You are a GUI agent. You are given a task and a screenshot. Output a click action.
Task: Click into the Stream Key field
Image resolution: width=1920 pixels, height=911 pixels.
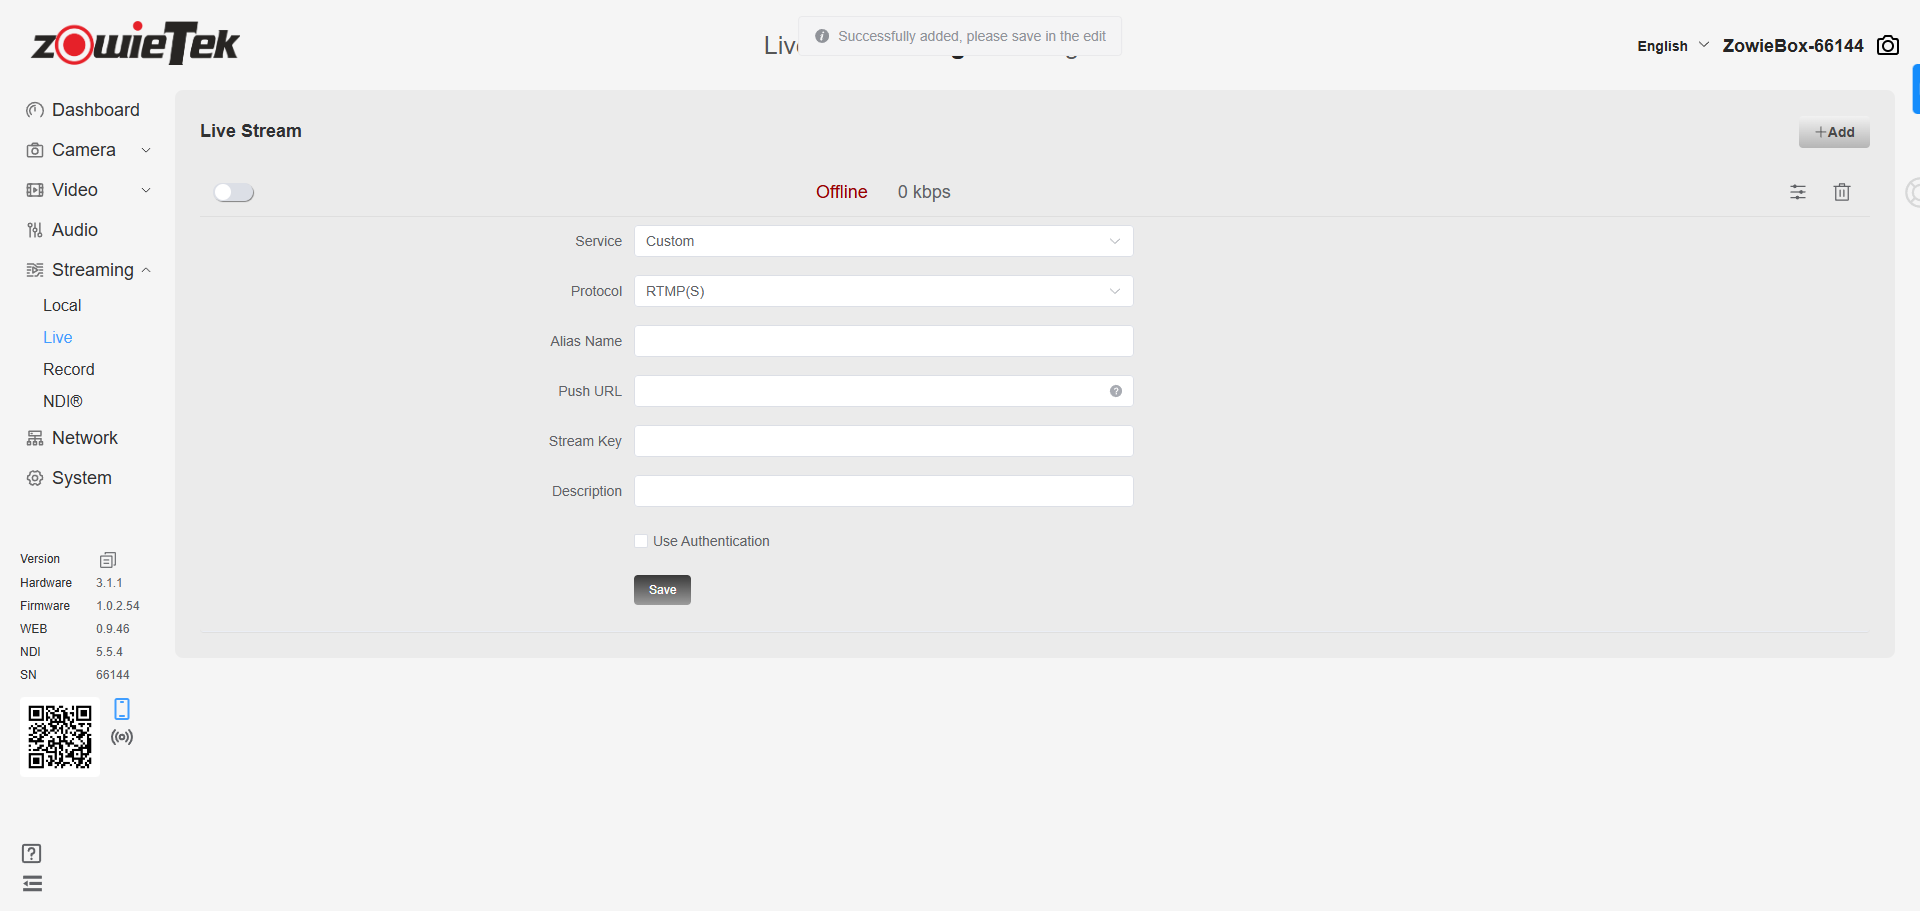[883, 441]
